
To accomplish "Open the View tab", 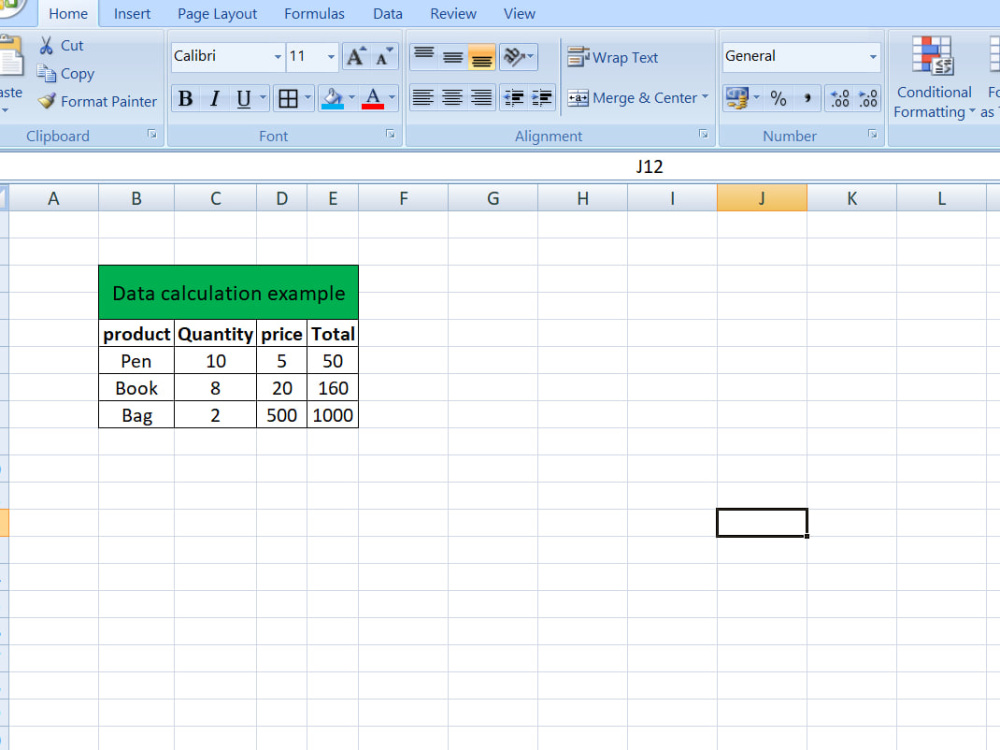I will pyautogui.click(x=519, y=13).
